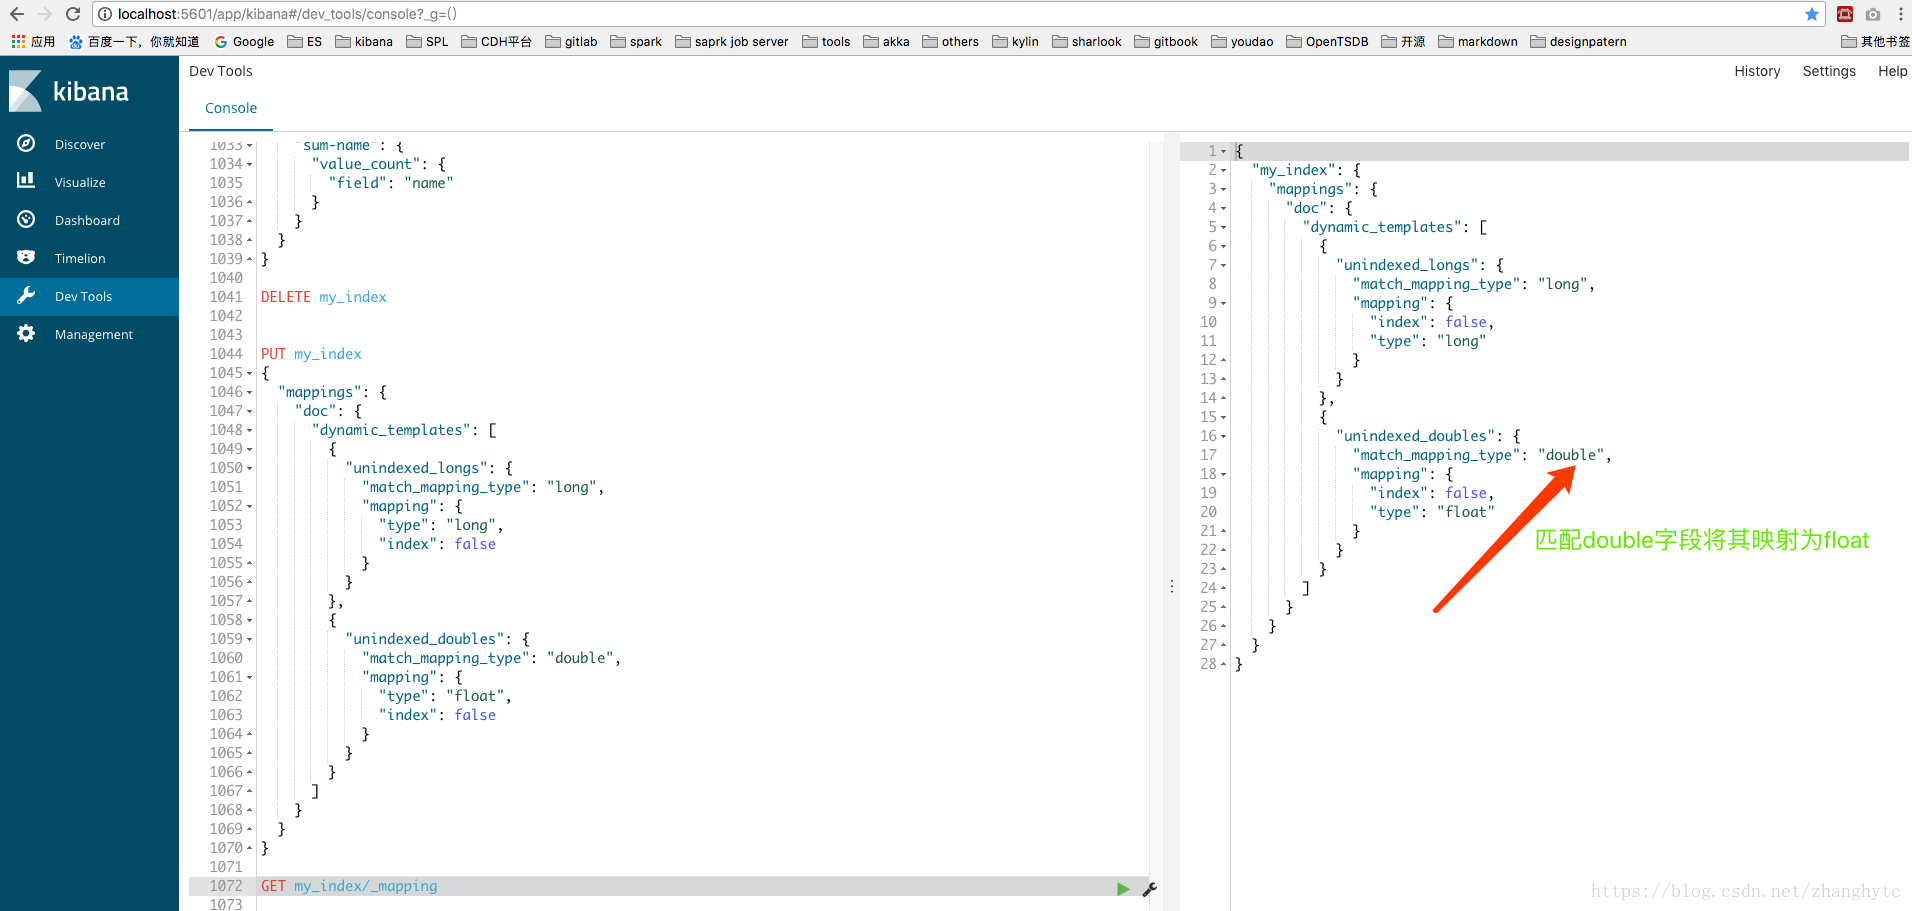This screenshot has height=911, width=1912.
Task: Run the request with green play icon
Action: tap(1123, 888)
